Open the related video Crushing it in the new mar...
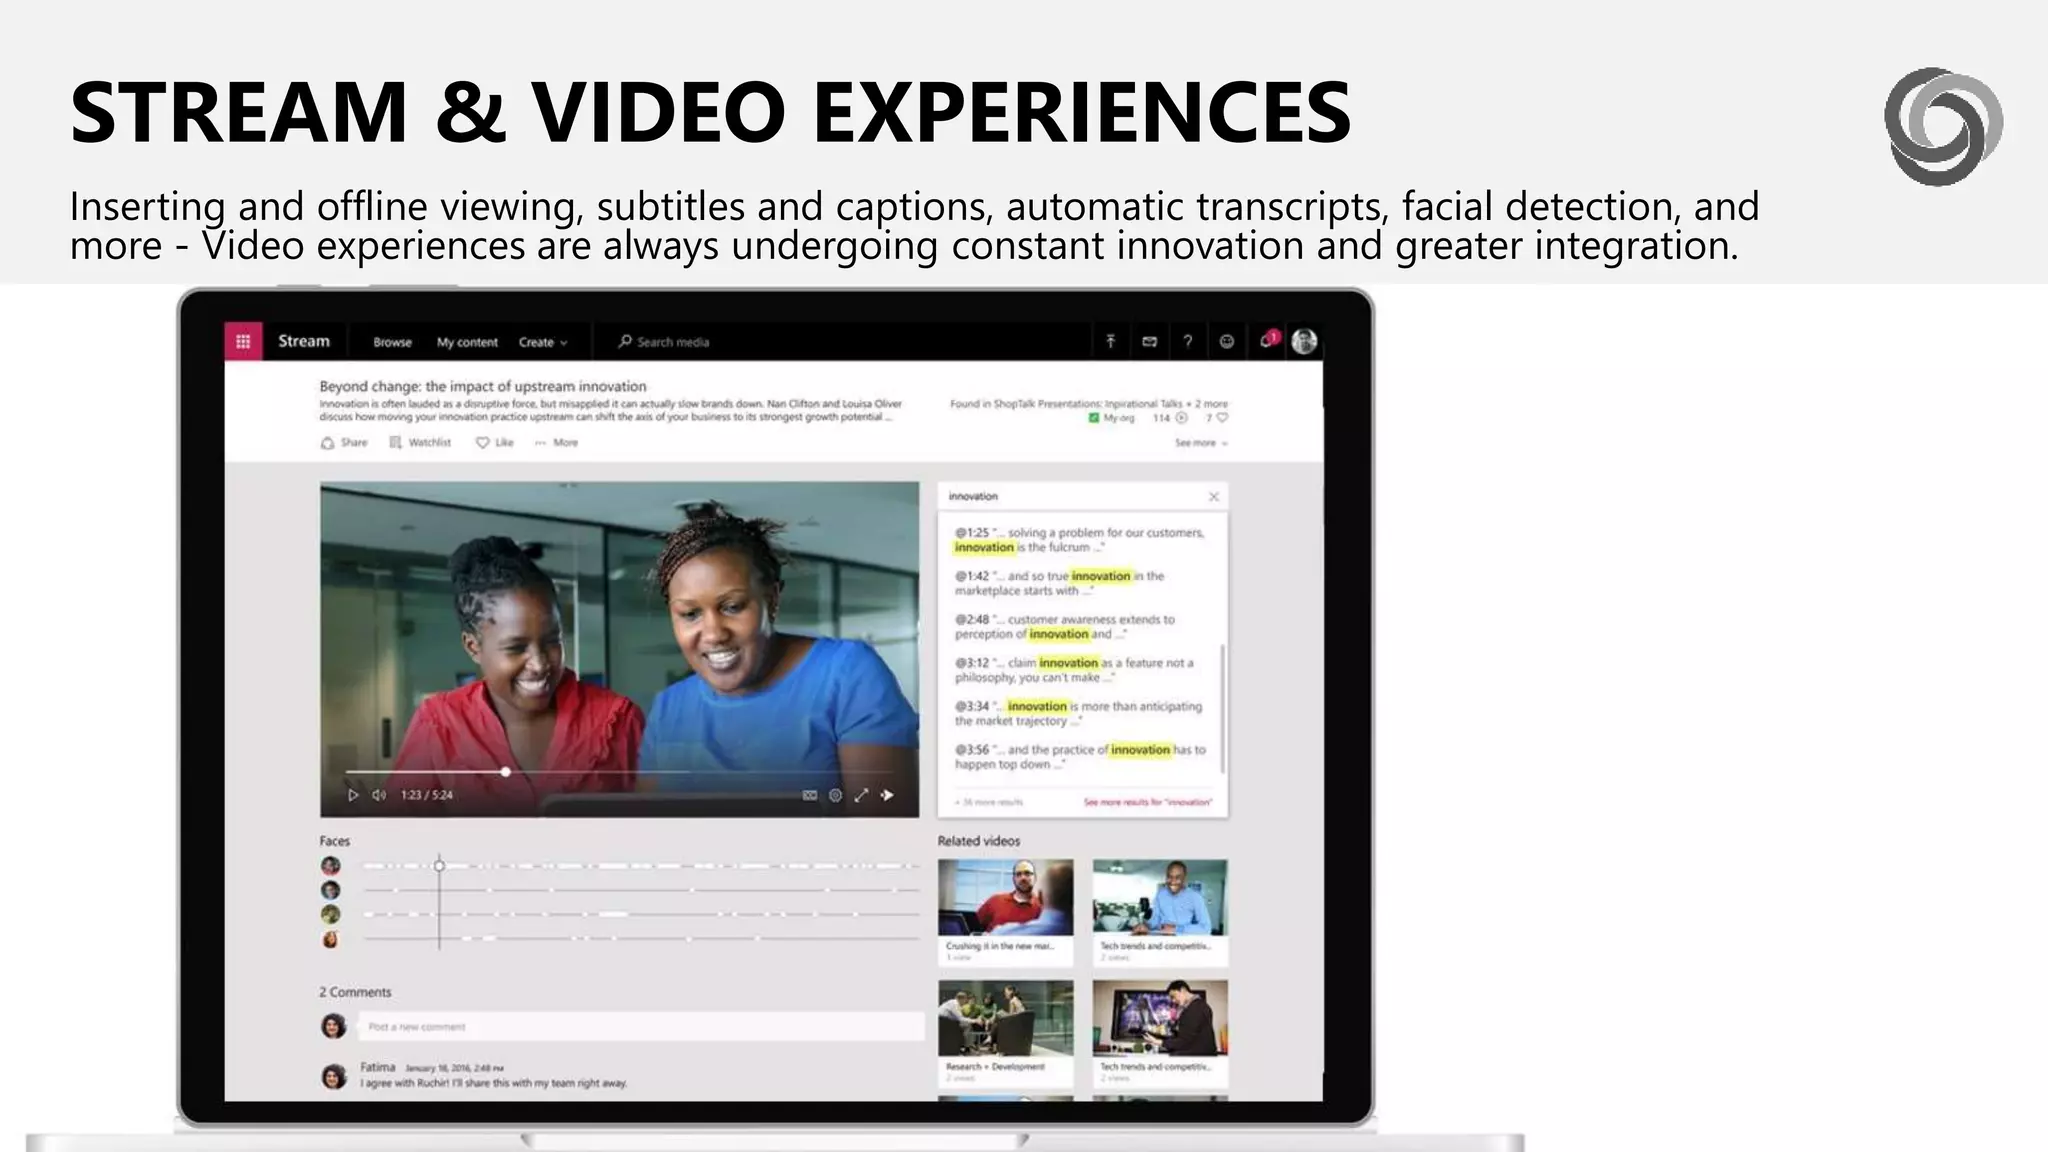The width and height of the screenshot is (2048, 1152). 1005,912
